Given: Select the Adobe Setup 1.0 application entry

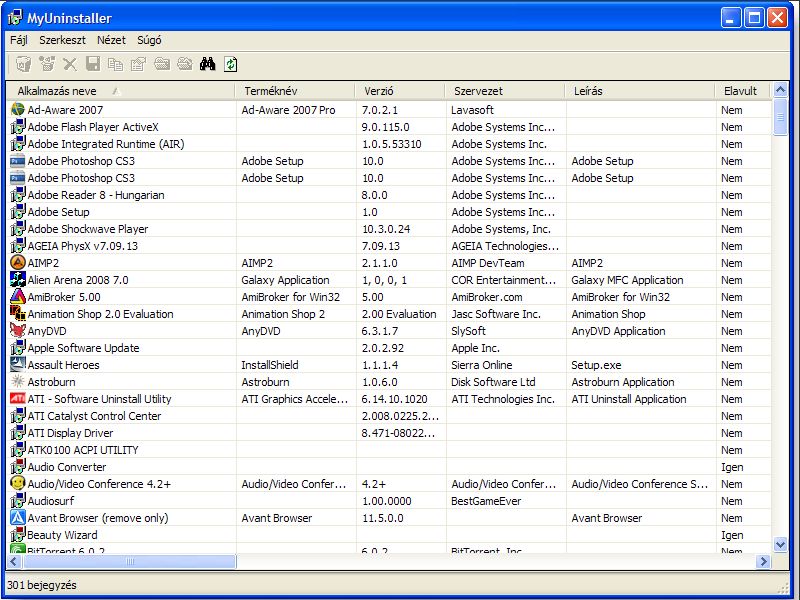Looking at the screenshot, I should pos(58,212).
